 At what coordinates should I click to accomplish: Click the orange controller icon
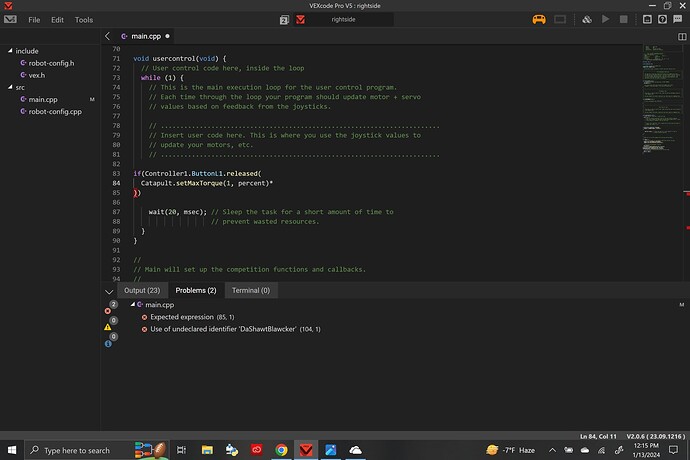pyautogui.click(x=539, y=19)
